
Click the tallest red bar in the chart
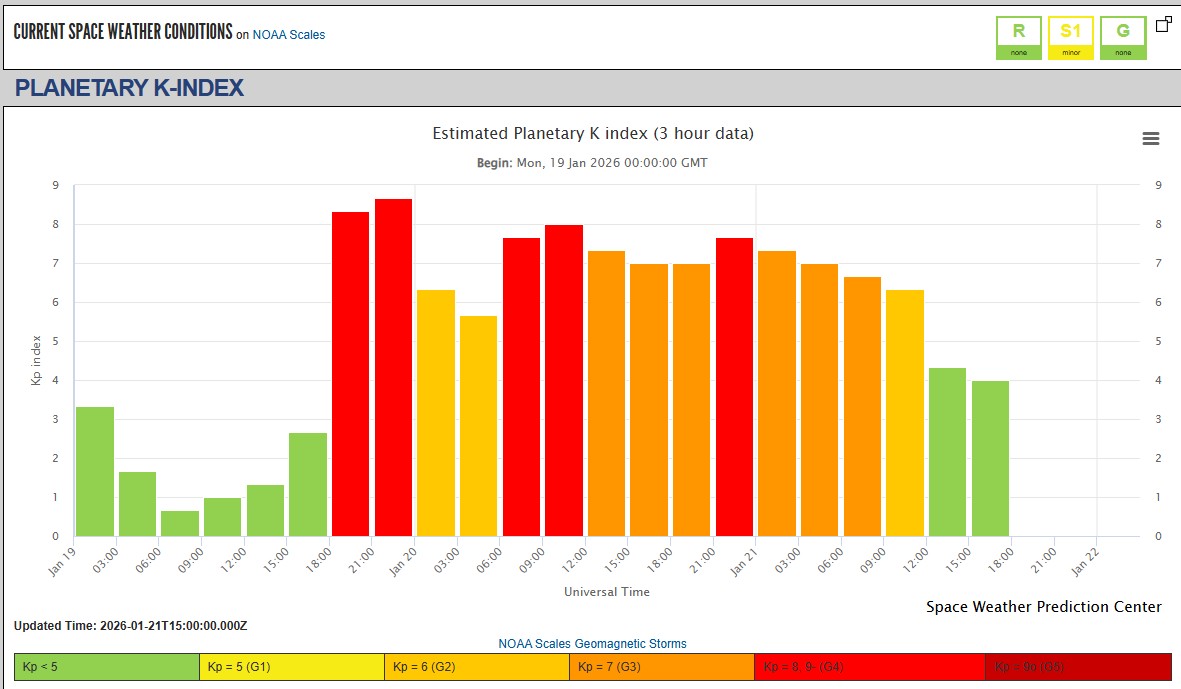pos(393,368)
